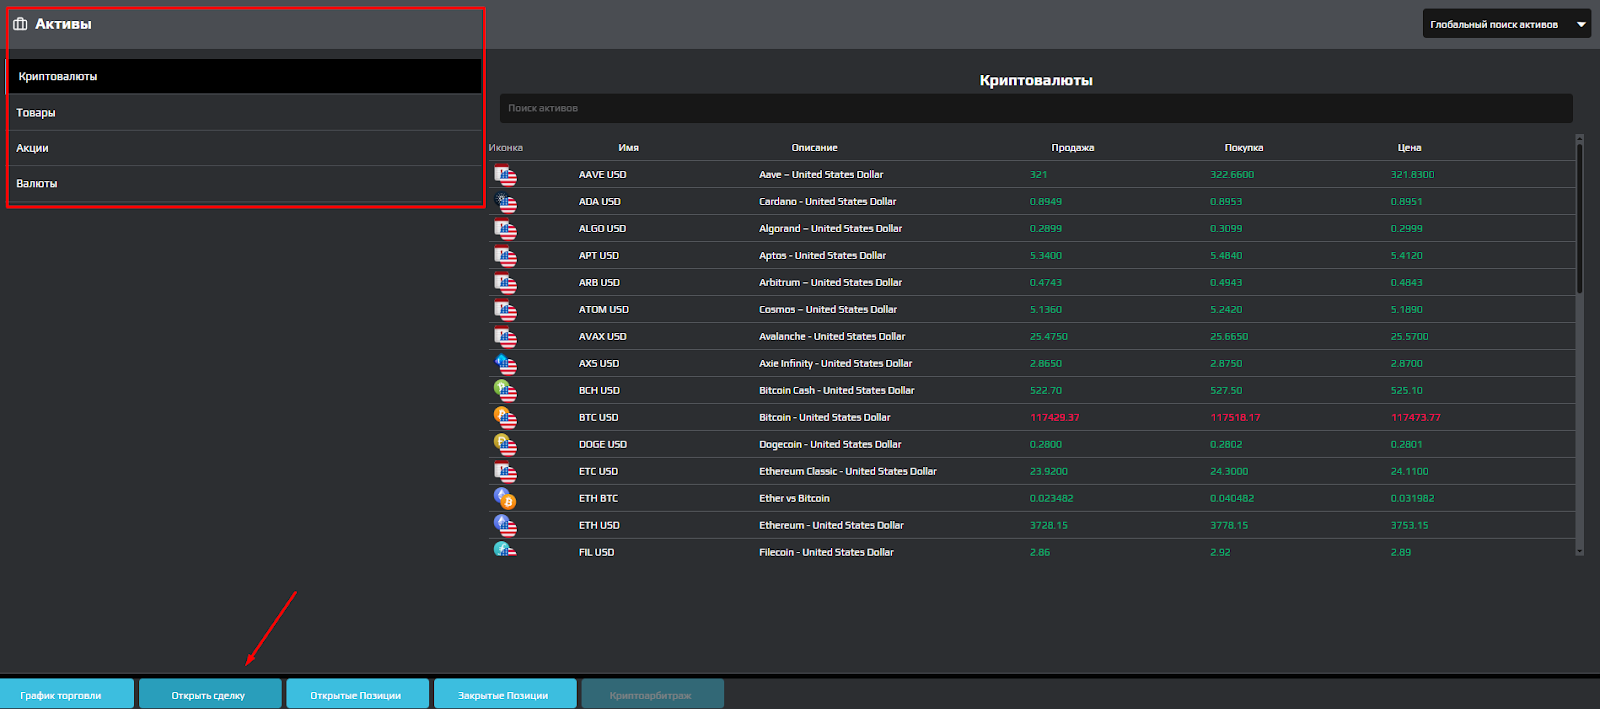Screen dimensions: 1600x709
Task: Click the Иконка column header
Action: (x=505, y=148)
